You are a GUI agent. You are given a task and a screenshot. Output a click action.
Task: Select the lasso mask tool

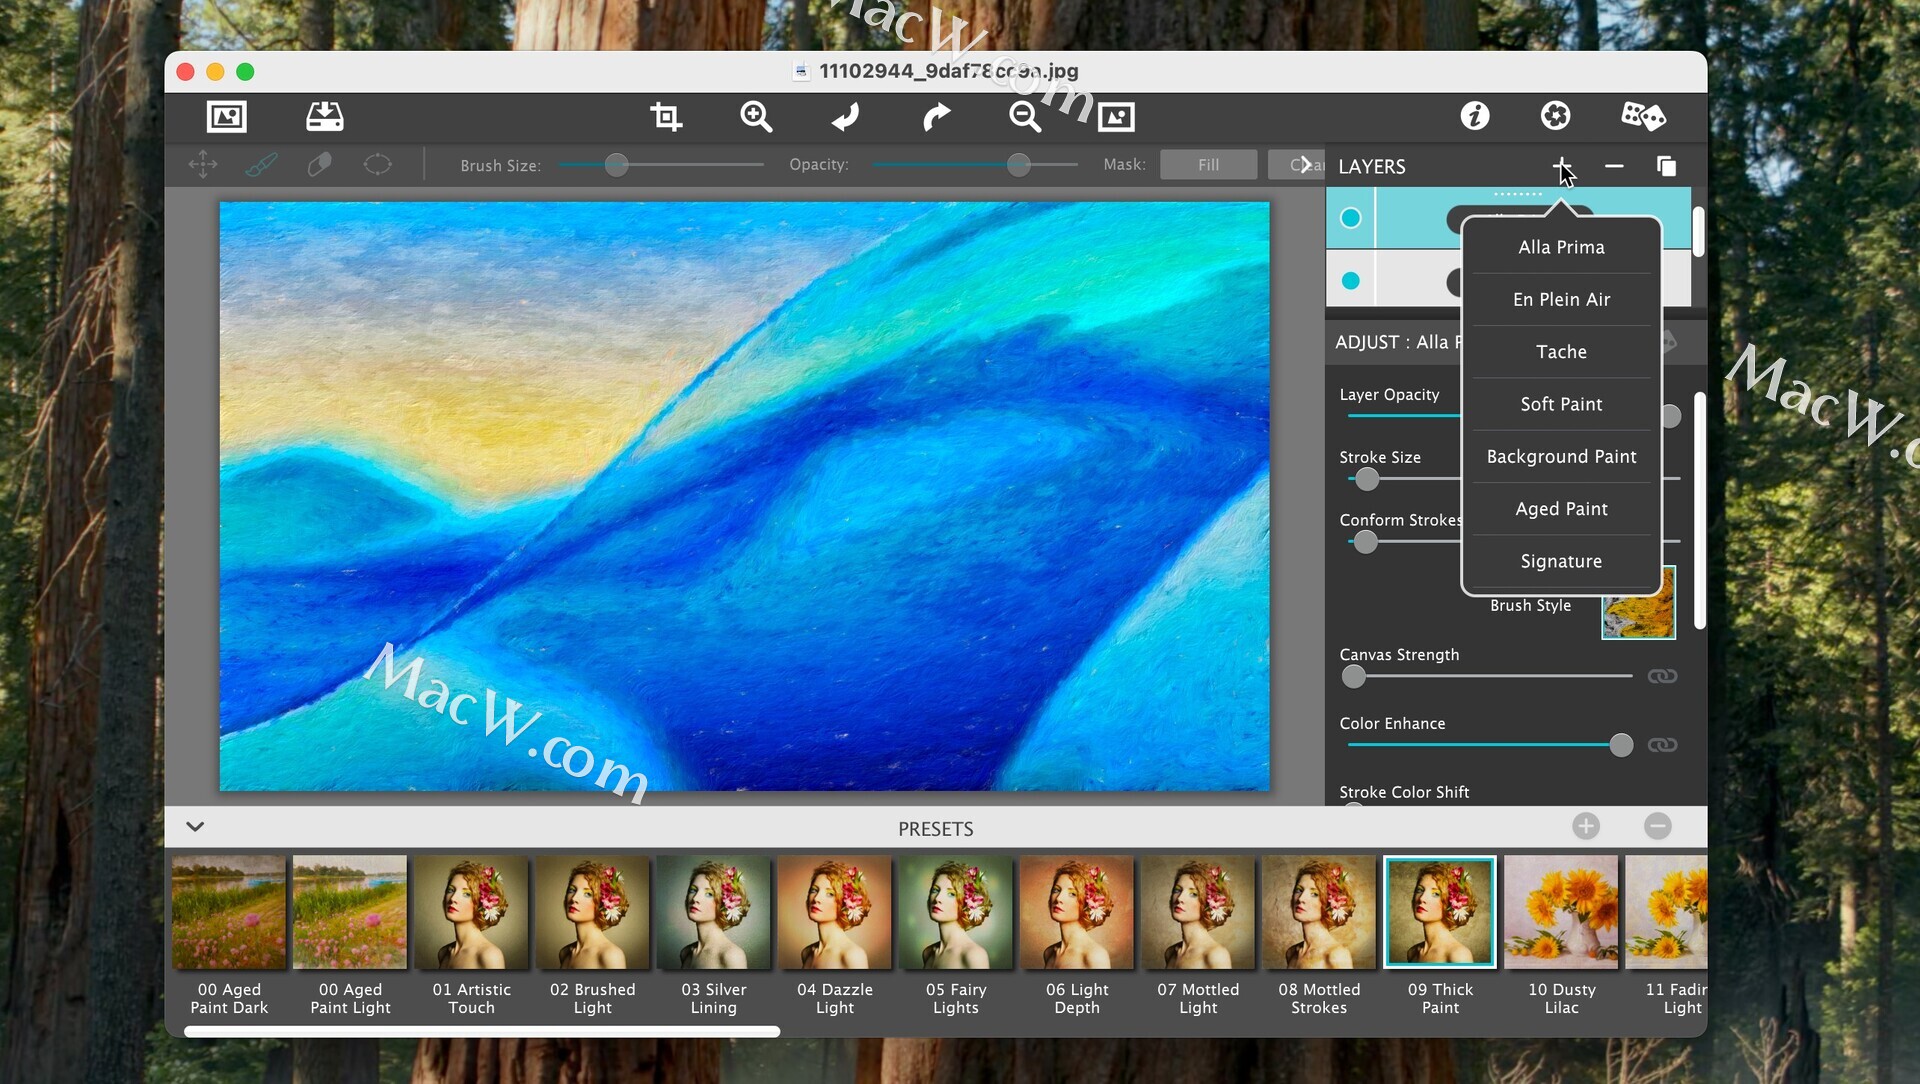(x=378, y=164)
